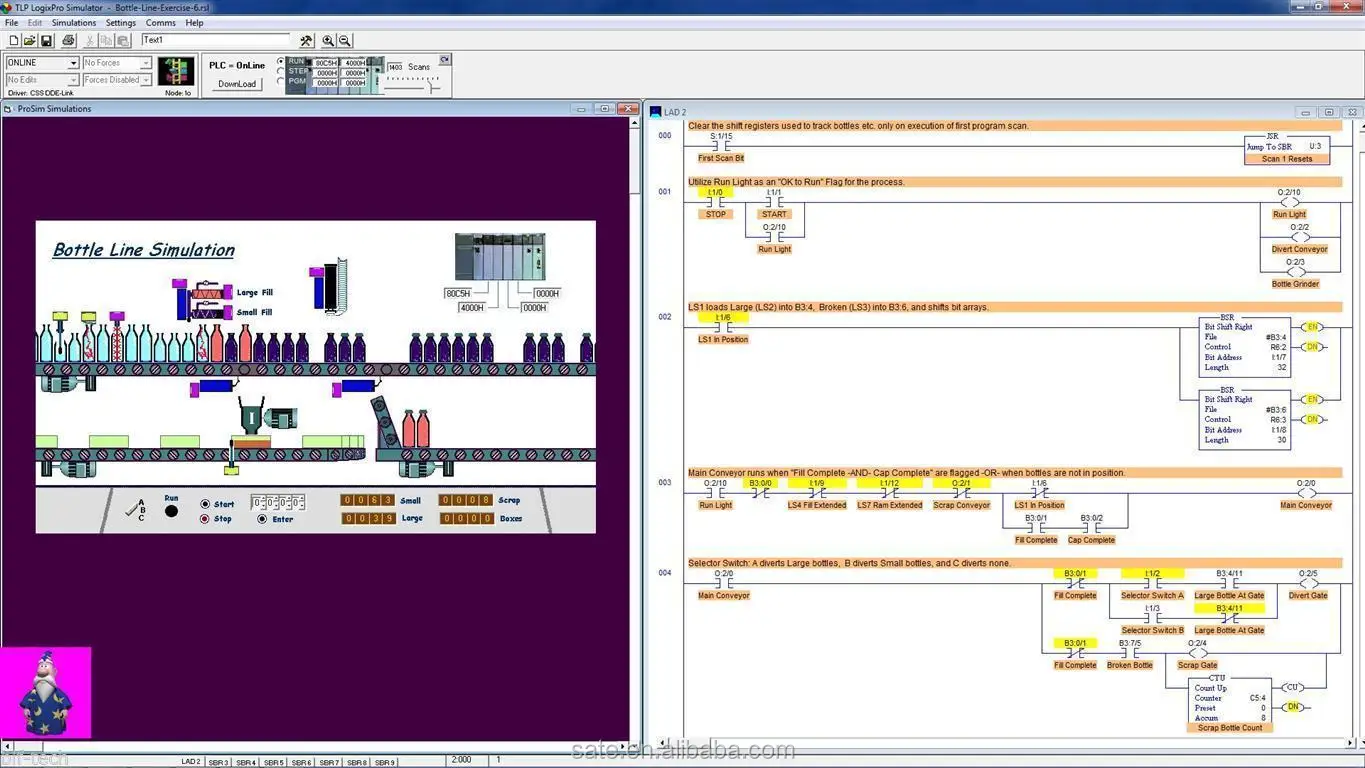The width and height of the screenshot is (1365, 768).
Task: Click the DownLoad button
Action: (x=237, y=84)
